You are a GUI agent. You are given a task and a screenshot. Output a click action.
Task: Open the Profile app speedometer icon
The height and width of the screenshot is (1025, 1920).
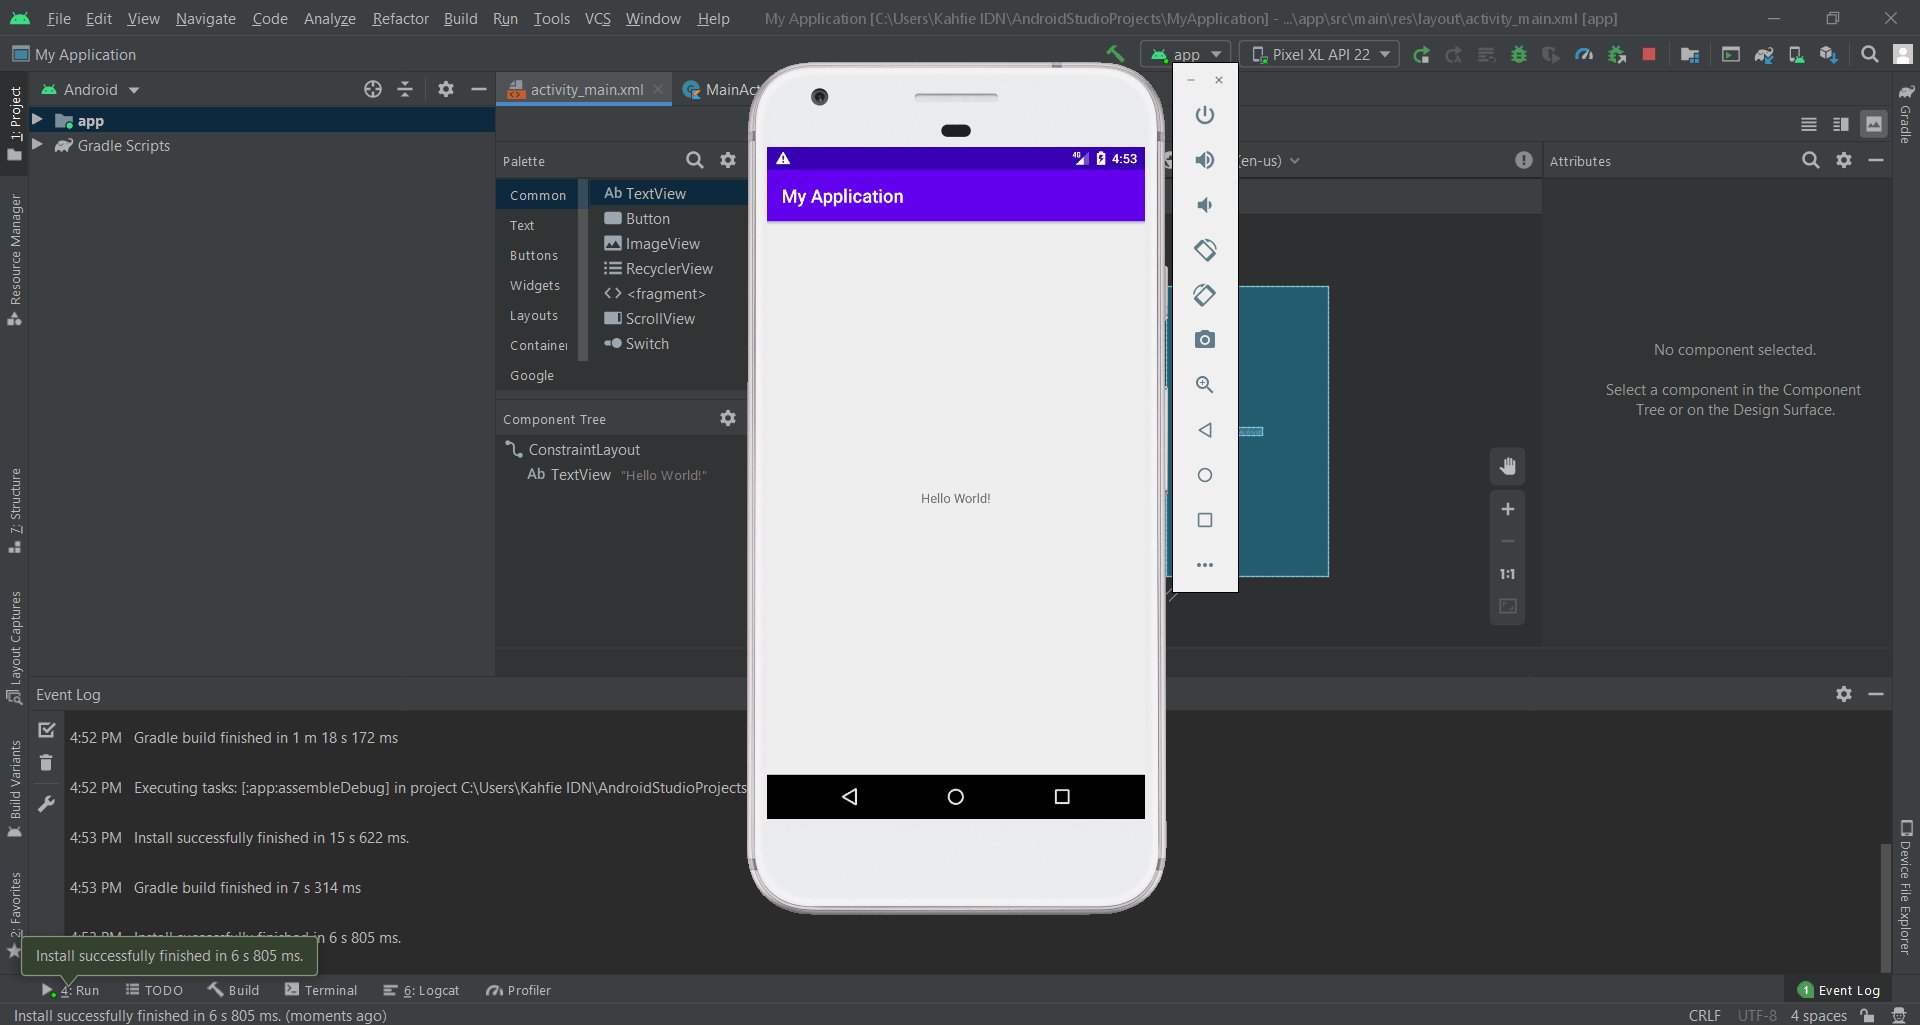click(1584, 54)
